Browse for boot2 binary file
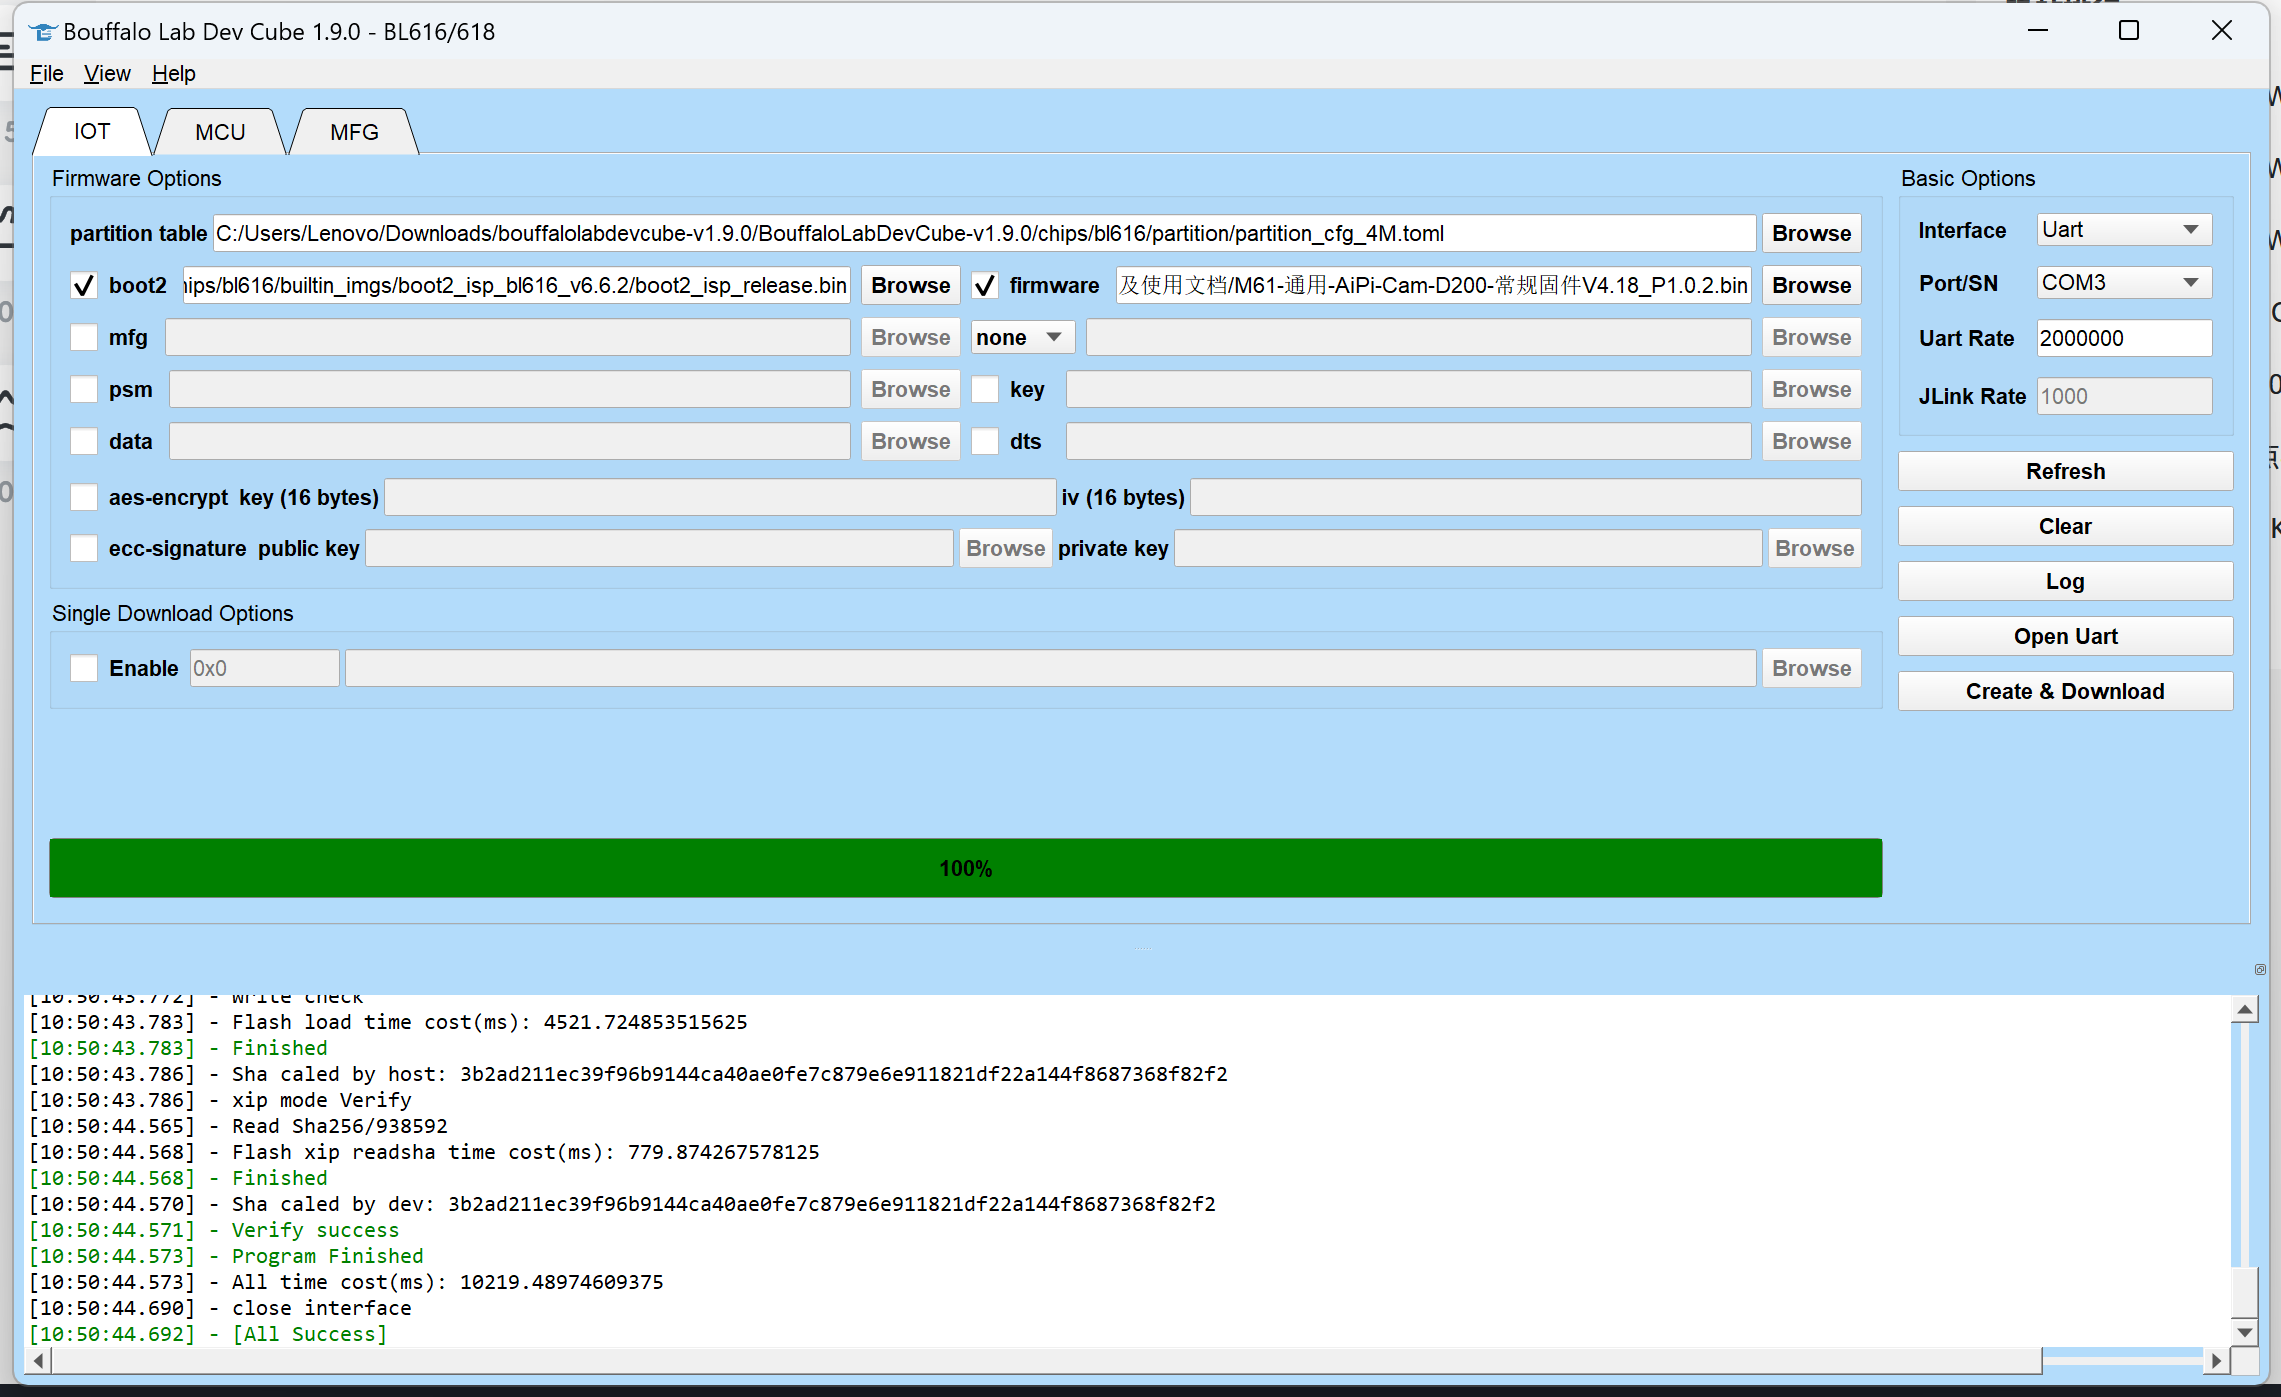Screen dimensions: 2281x1397 point(908,285)
